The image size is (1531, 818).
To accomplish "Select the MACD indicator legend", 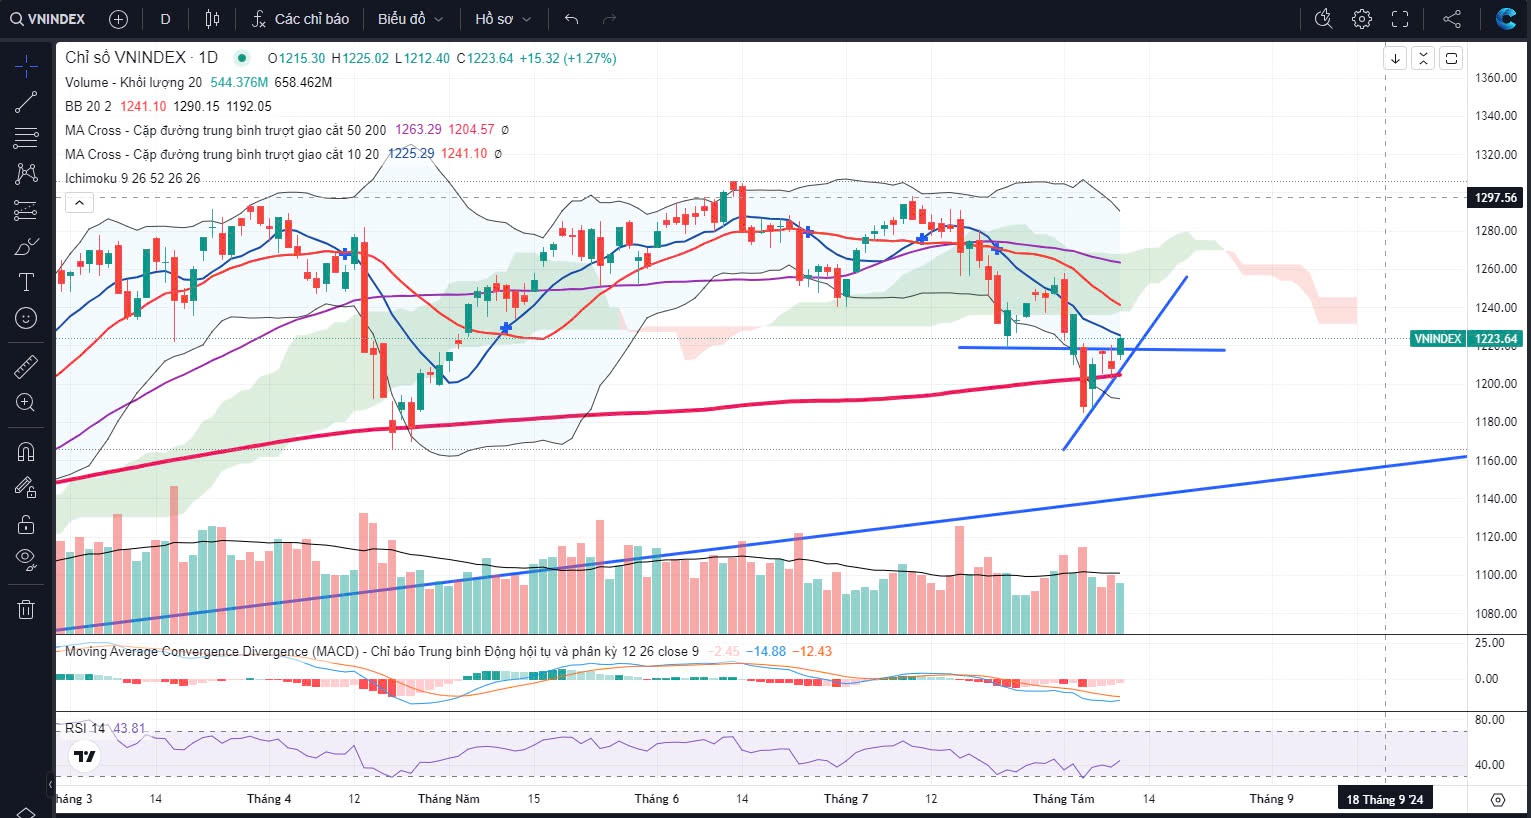I will point(380,651).
